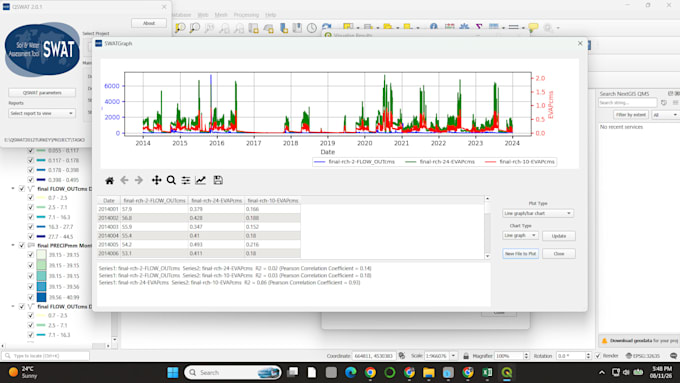Go back to previous graph view
This screenshot has height=383, width=680.
coord(124,180)
